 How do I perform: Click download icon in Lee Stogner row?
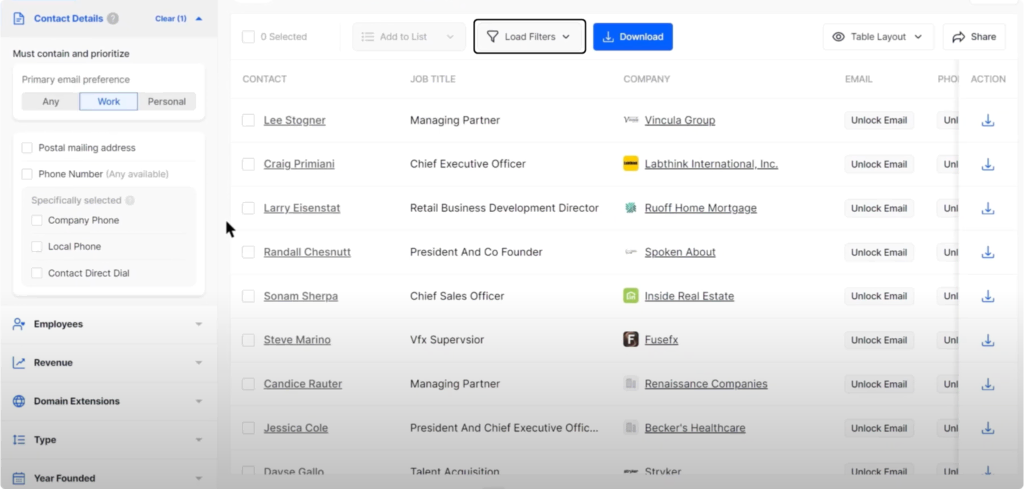click(987, 121)
